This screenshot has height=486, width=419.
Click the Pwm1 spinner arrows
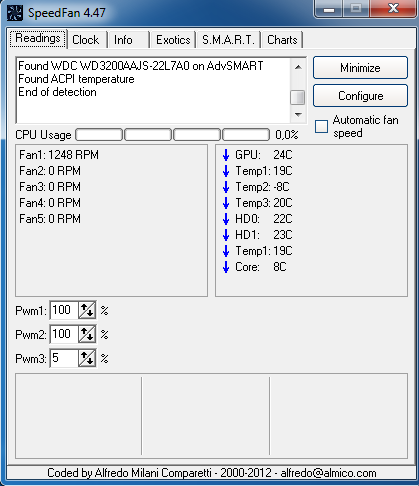(87, 310)
